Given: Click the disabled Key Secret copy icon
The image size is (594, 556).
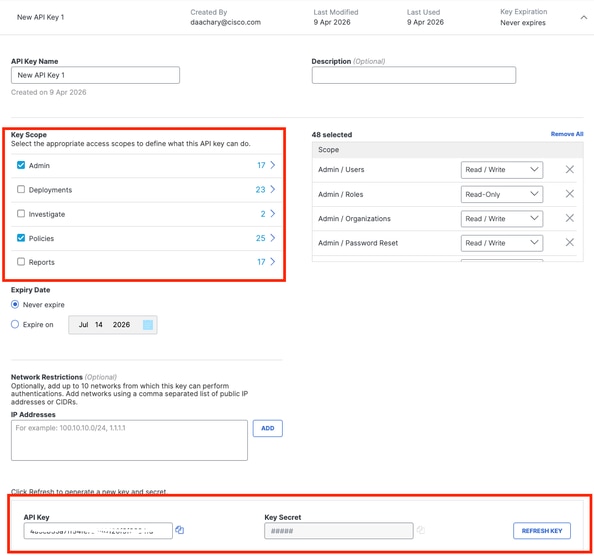Looking at the screenshot, I should coord(420,530).
